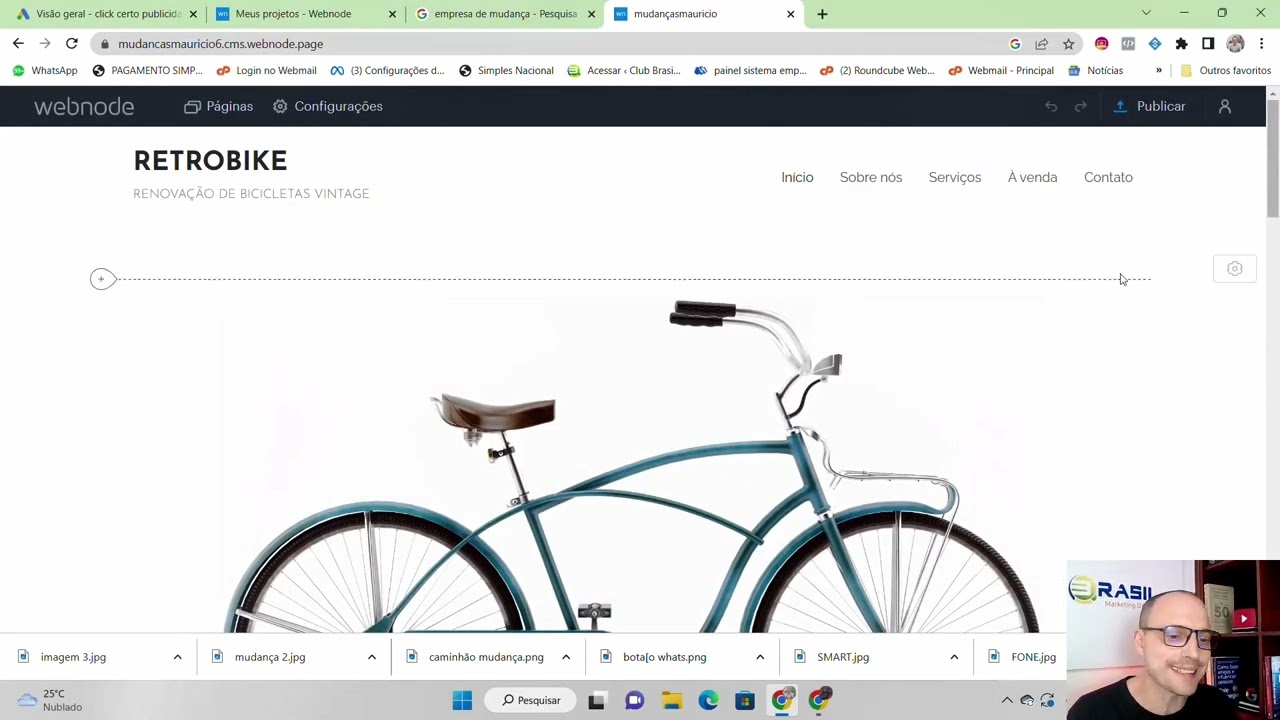1280x720 pixels.
Task: Click the redo arrow in Webnode toolbar
Action: [1081, 106]
